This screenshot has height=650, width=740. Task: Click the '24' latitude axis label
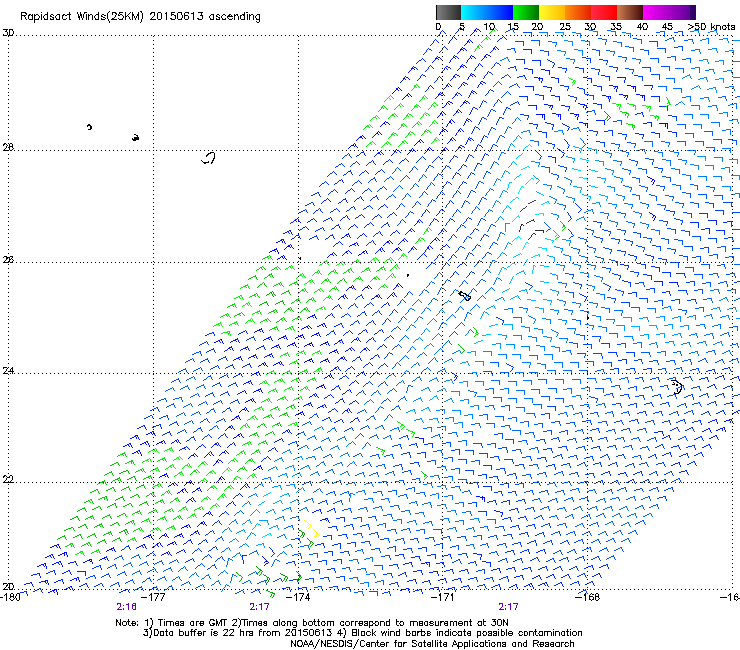pos(8,371)
